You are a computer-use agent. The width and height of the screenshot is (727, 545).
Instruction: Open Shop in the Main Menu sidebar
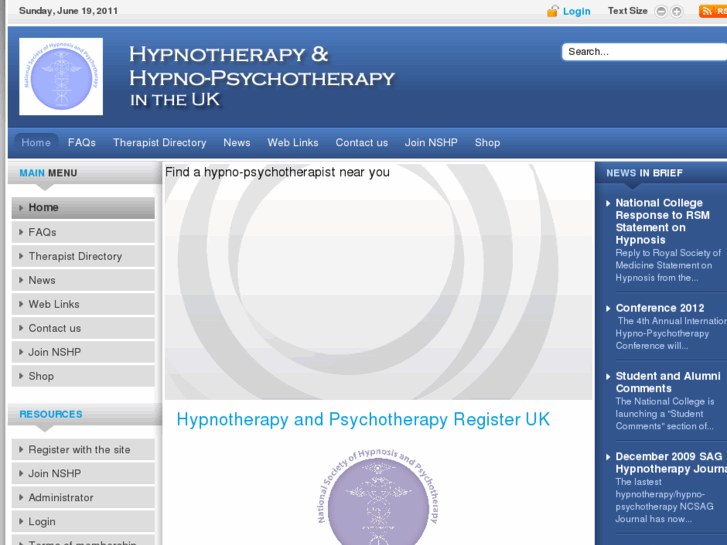pyautogui.click(x=83, y=376)
